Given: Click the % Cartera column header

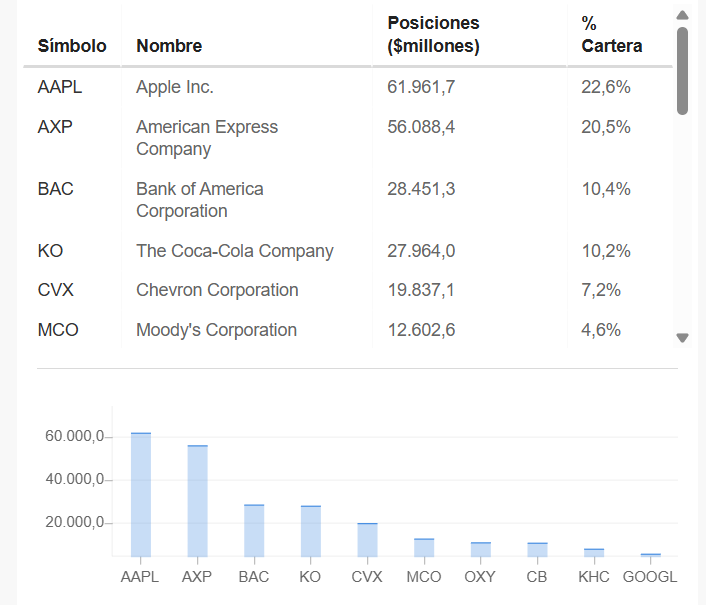Looking at the screenshot, I should point(611,34).
